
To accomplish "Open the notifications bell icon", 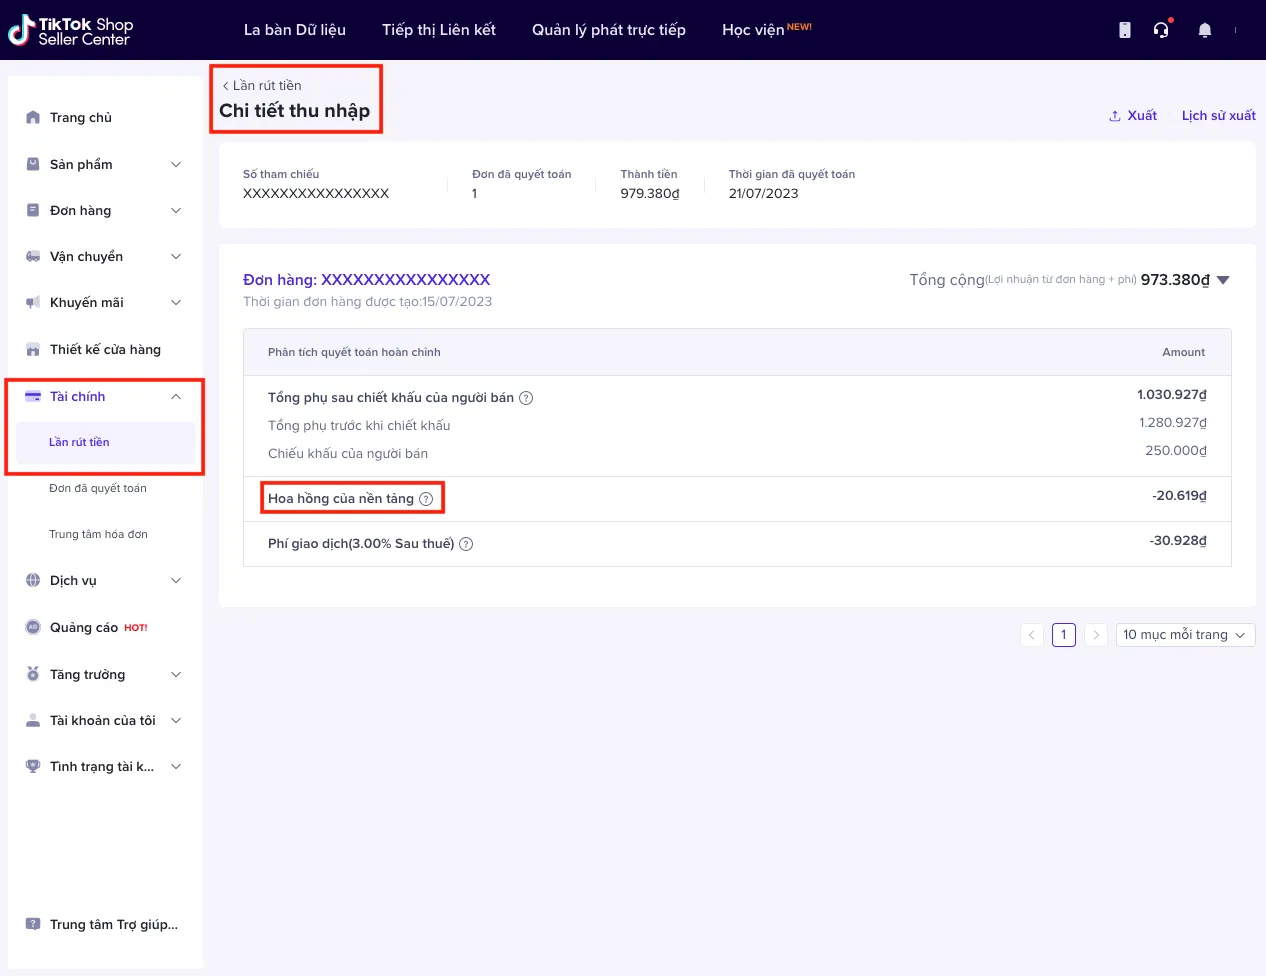I will coord(1205,30).
